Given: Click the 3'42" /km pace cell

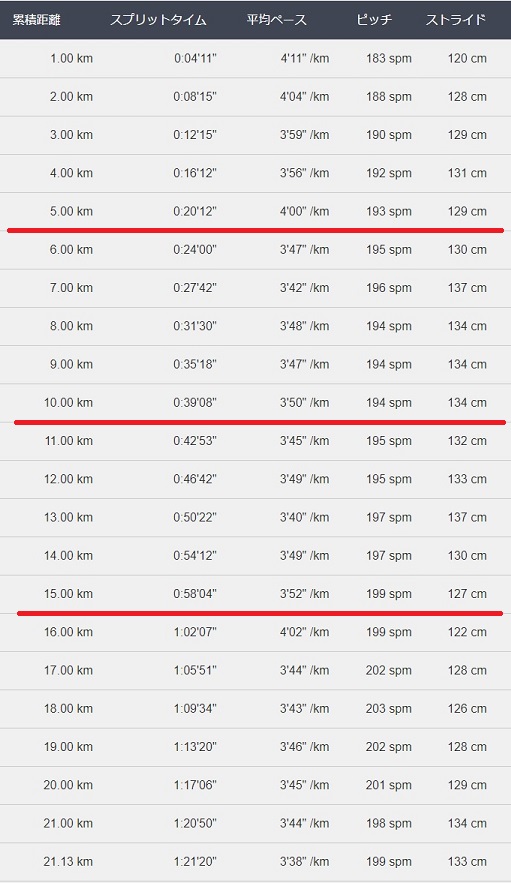Looking at the screenshot, I should 304,288.
